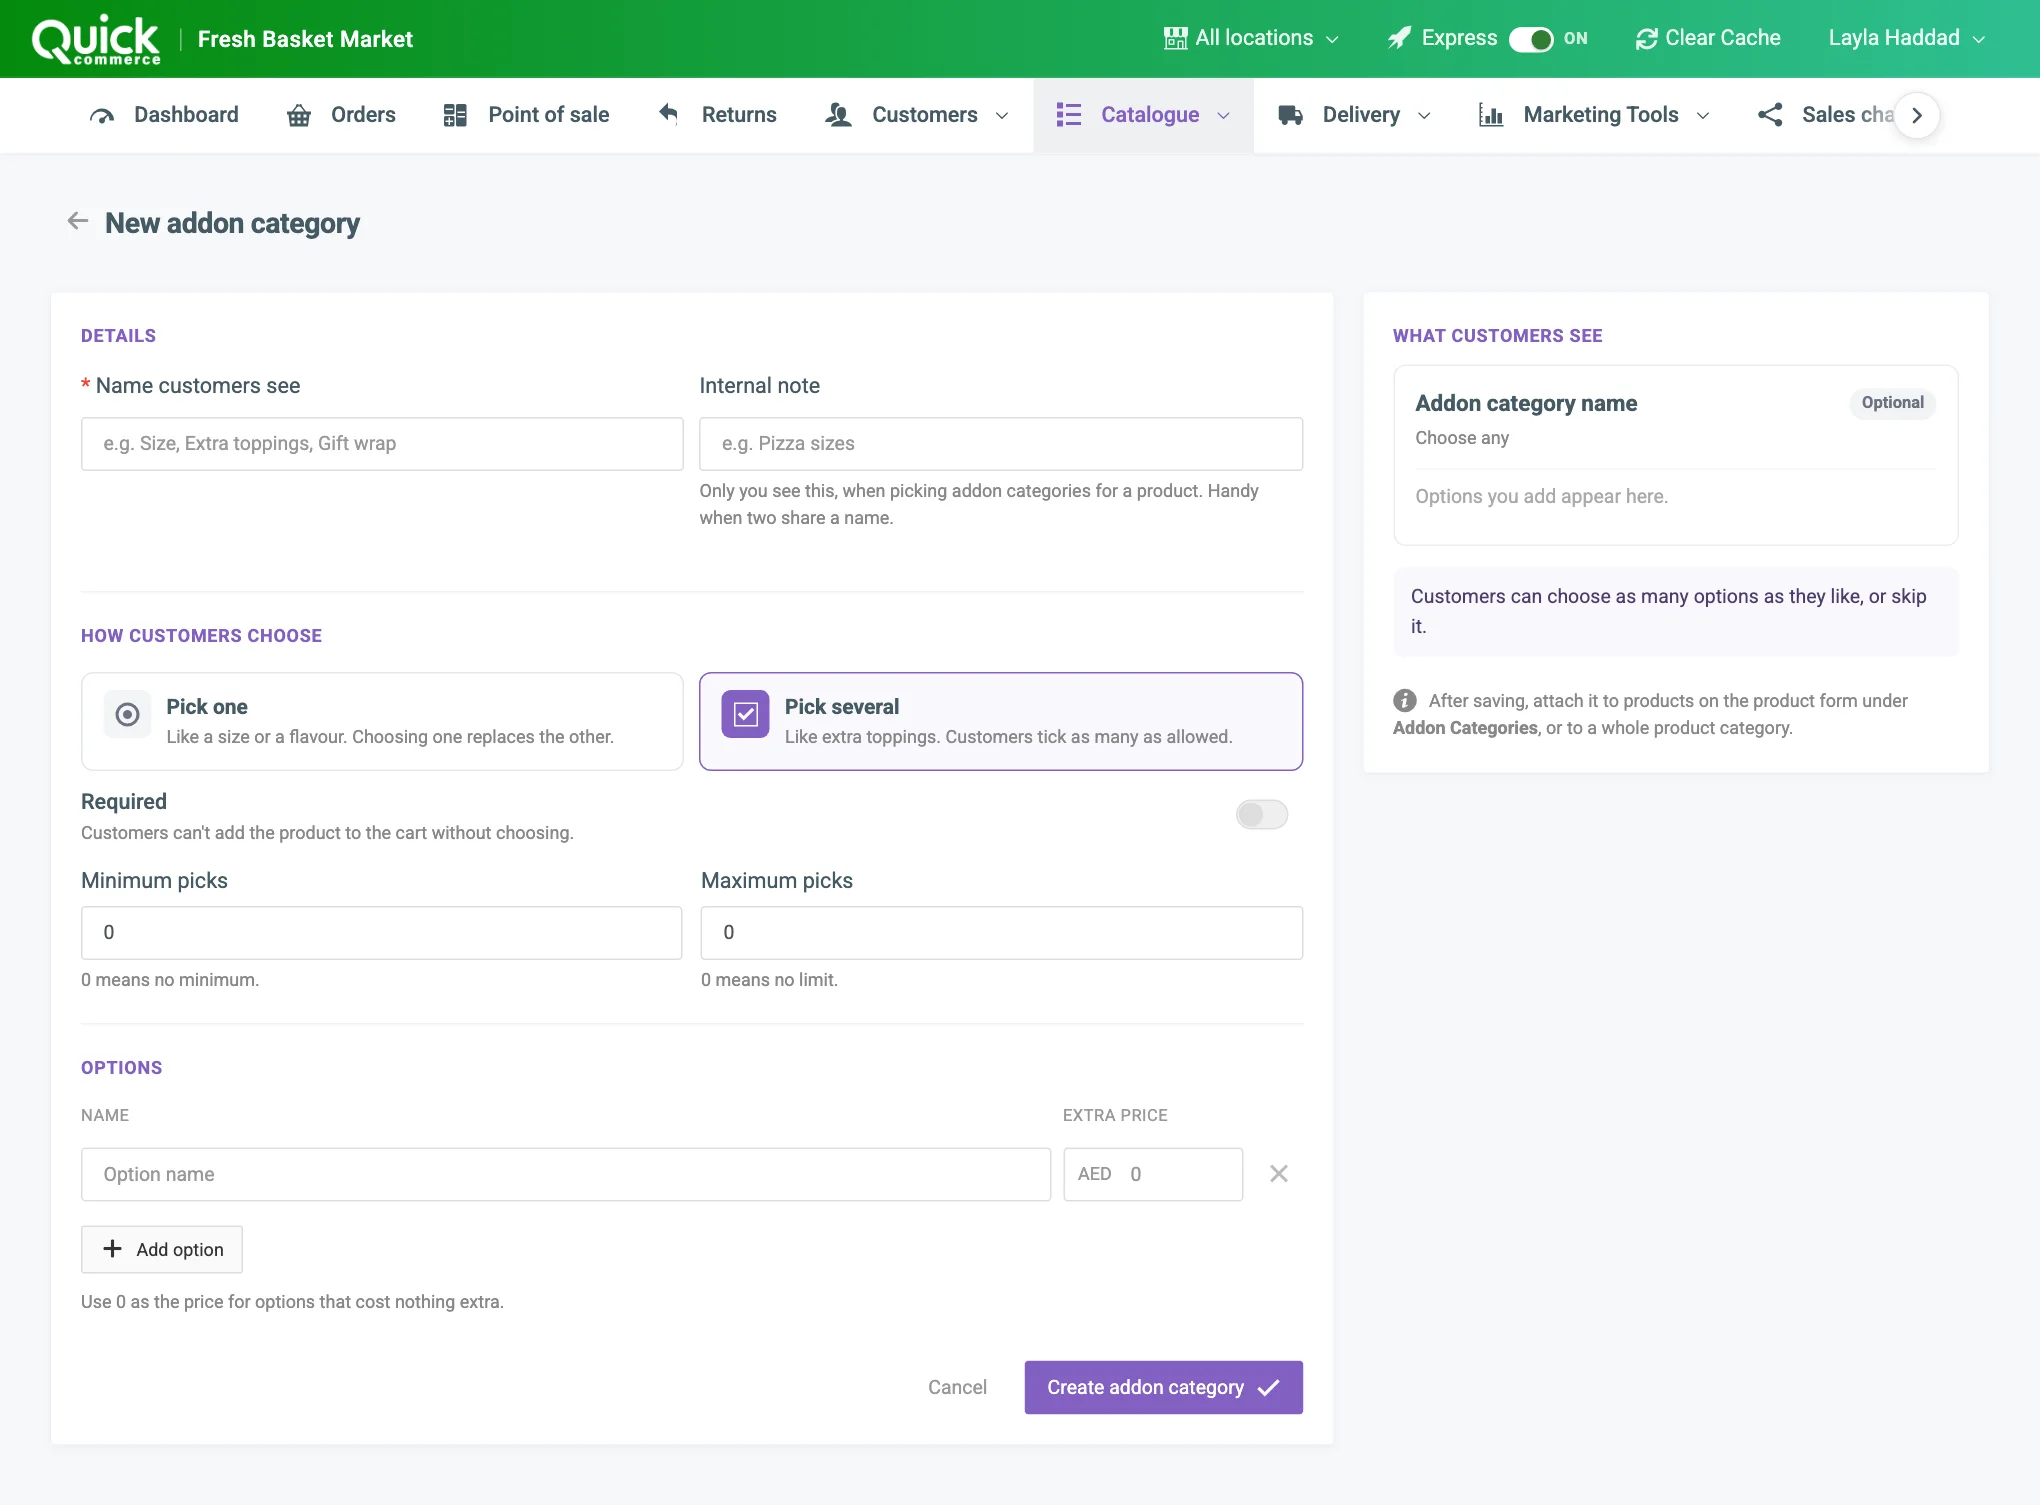
Task: Open the All locations dropdown
Action: pos(1251,38)
